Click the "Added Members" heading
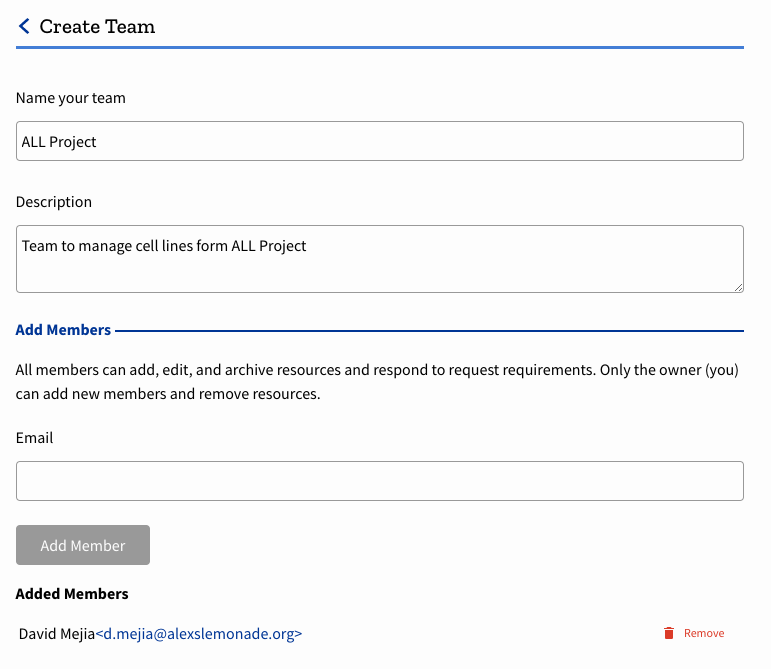771x669 pixels. click(72, 594)
